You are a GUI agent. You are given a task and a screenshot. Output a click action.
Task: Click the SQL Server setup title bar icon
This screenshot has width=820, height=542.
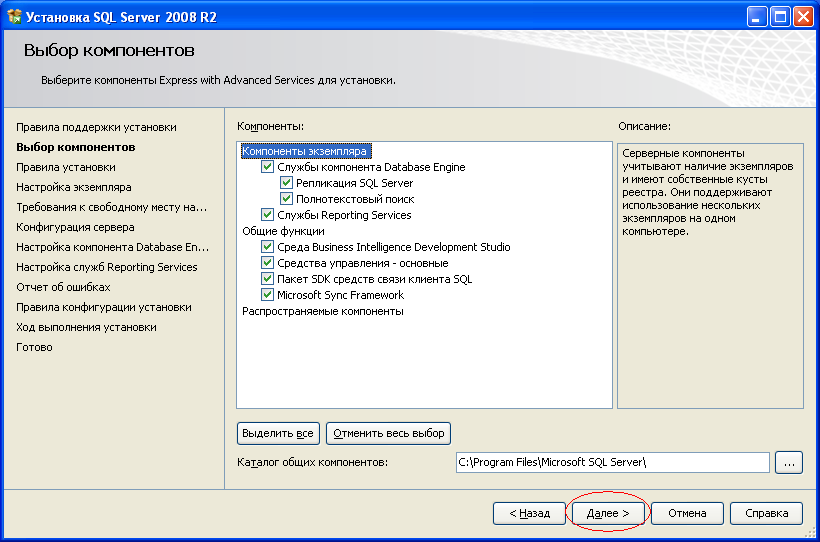tap(14, 18)
